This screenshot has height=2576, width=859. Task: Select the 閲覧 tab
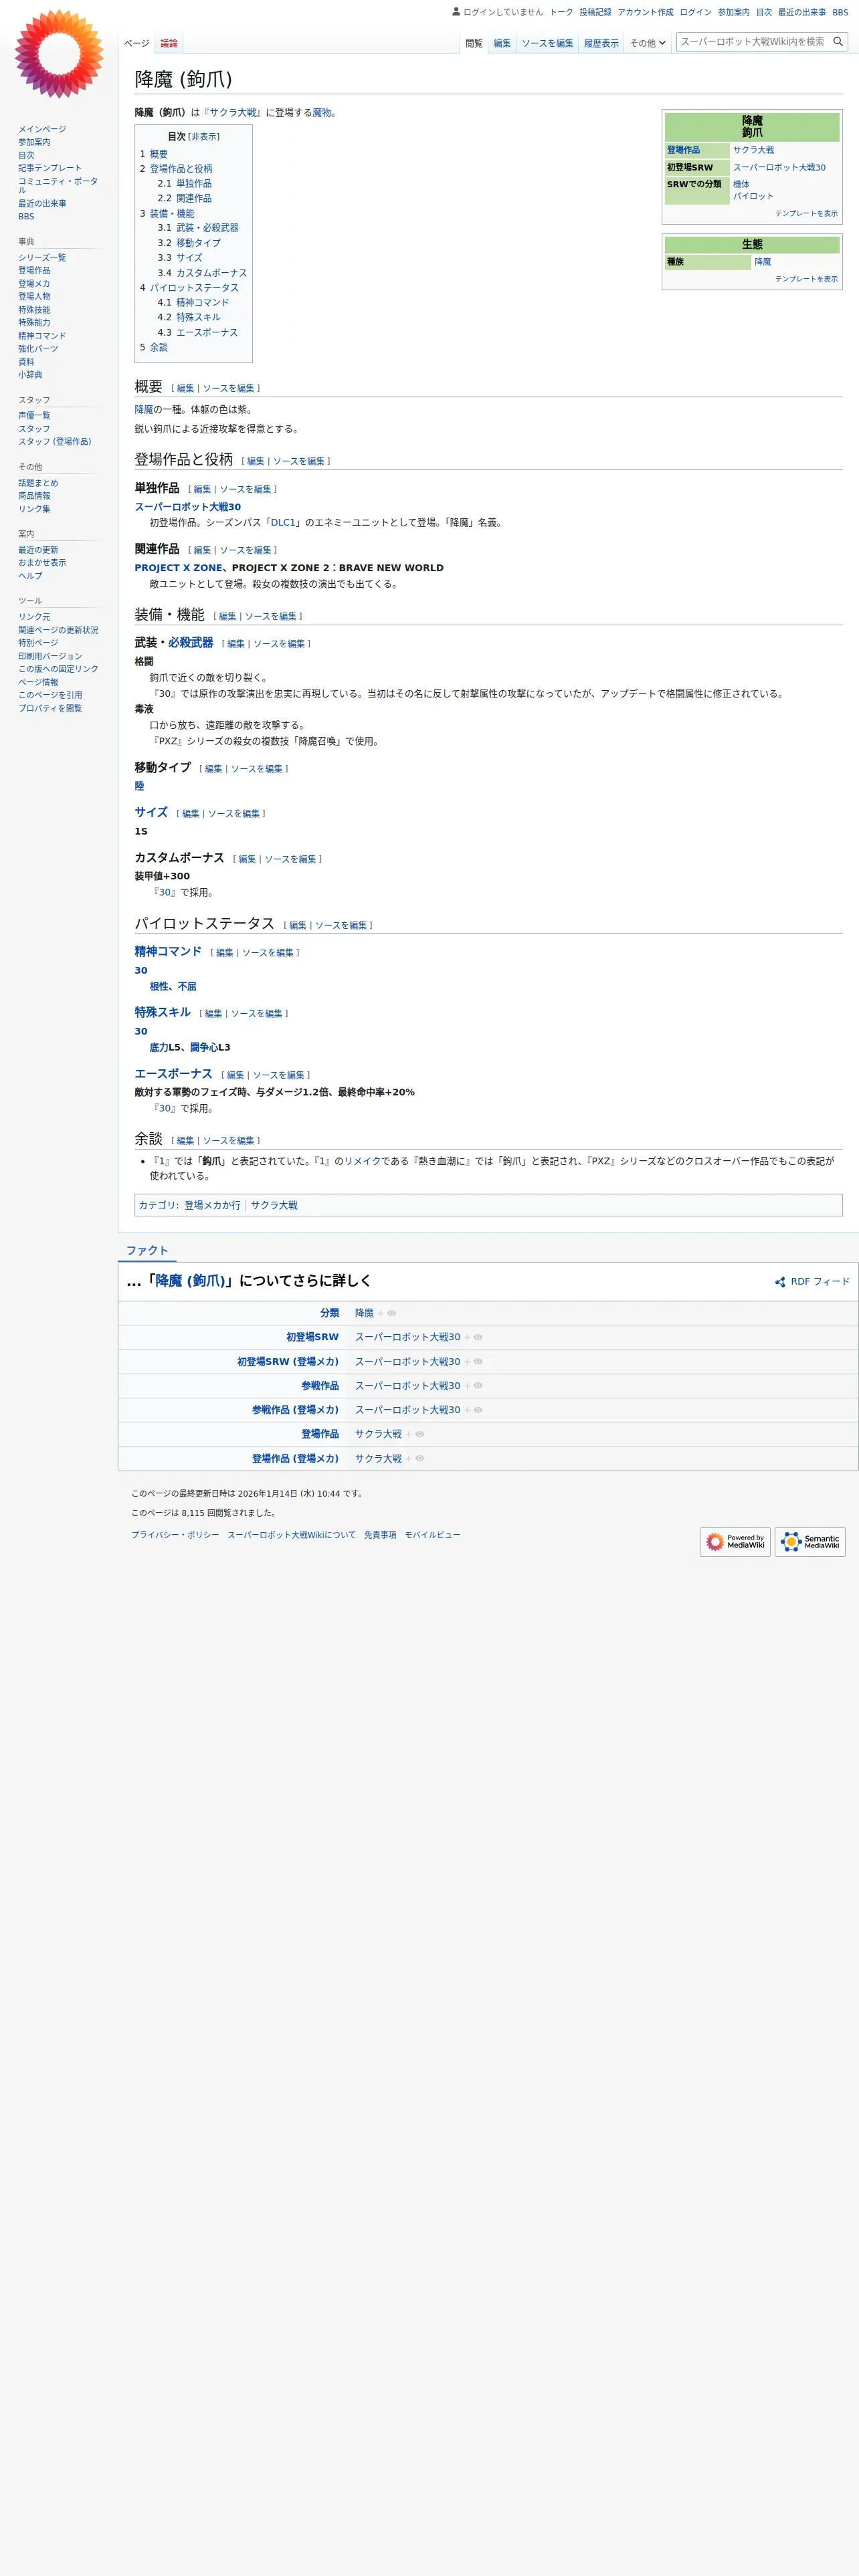[474, 43]
